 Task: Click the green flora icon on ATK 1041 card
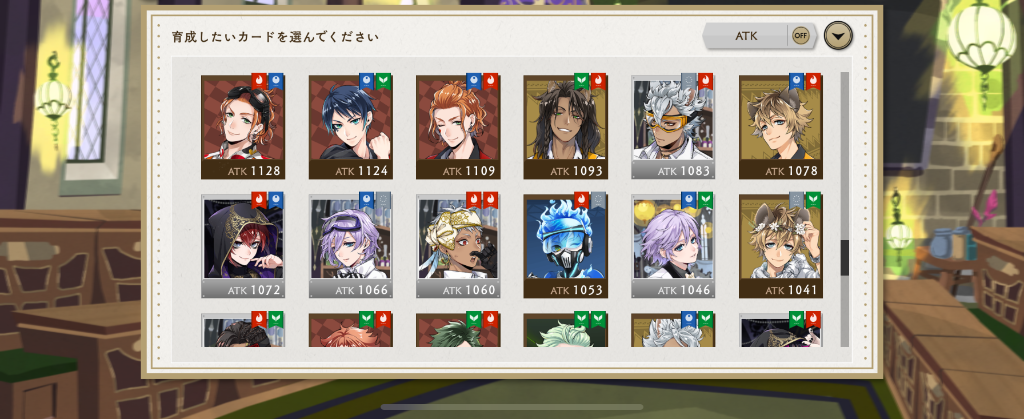(x=813, y=200)
